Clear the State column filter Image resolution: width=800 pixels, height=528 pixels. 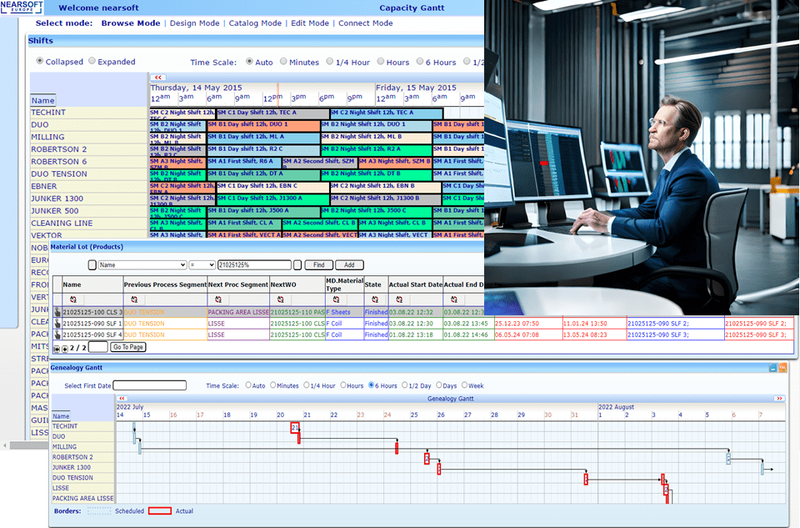[375, 299]
